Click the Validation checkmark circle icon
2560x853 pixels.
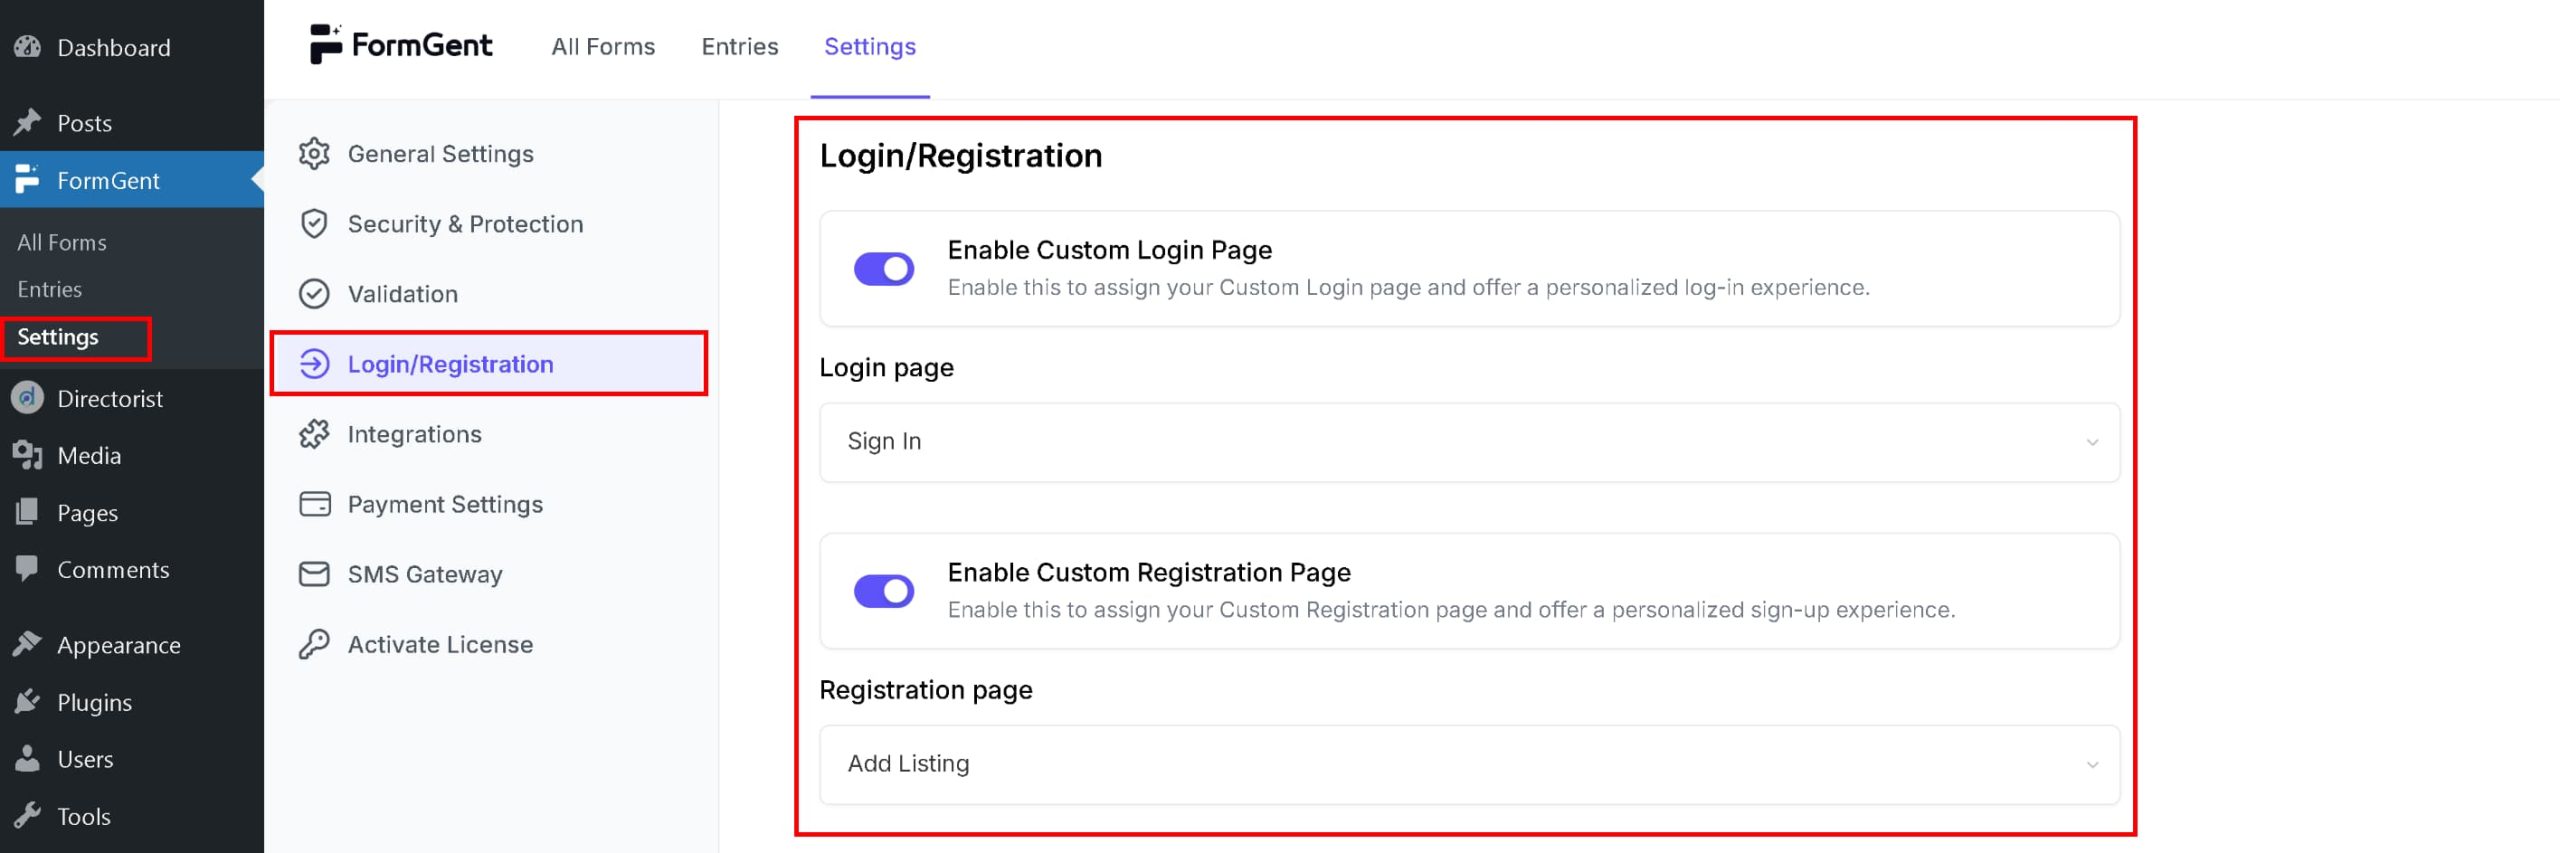pos(314,294)
